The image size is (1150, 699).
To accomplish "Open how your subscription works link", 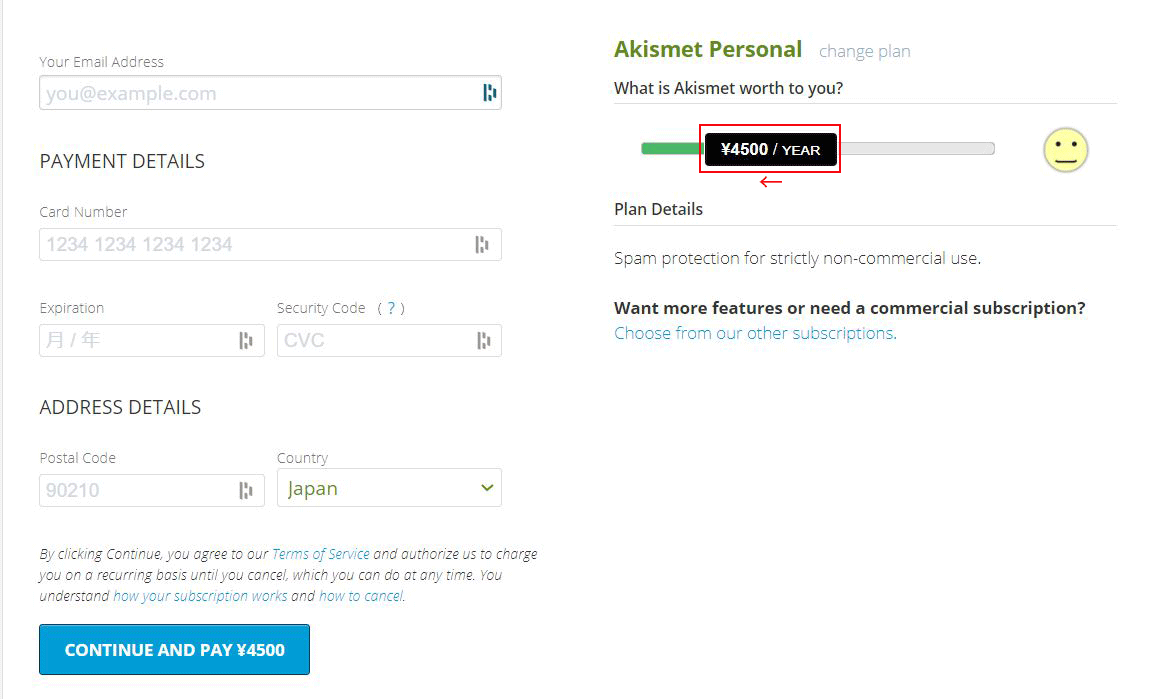I will (200, 596).
